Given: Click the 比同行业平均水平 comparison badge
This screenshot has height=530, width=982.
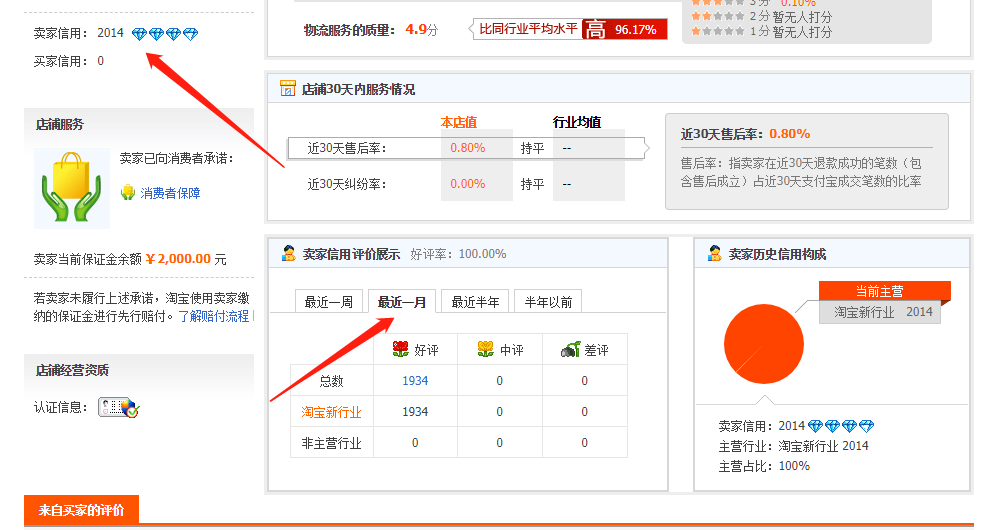Looking at the screenshot, I should coord(528,29).
